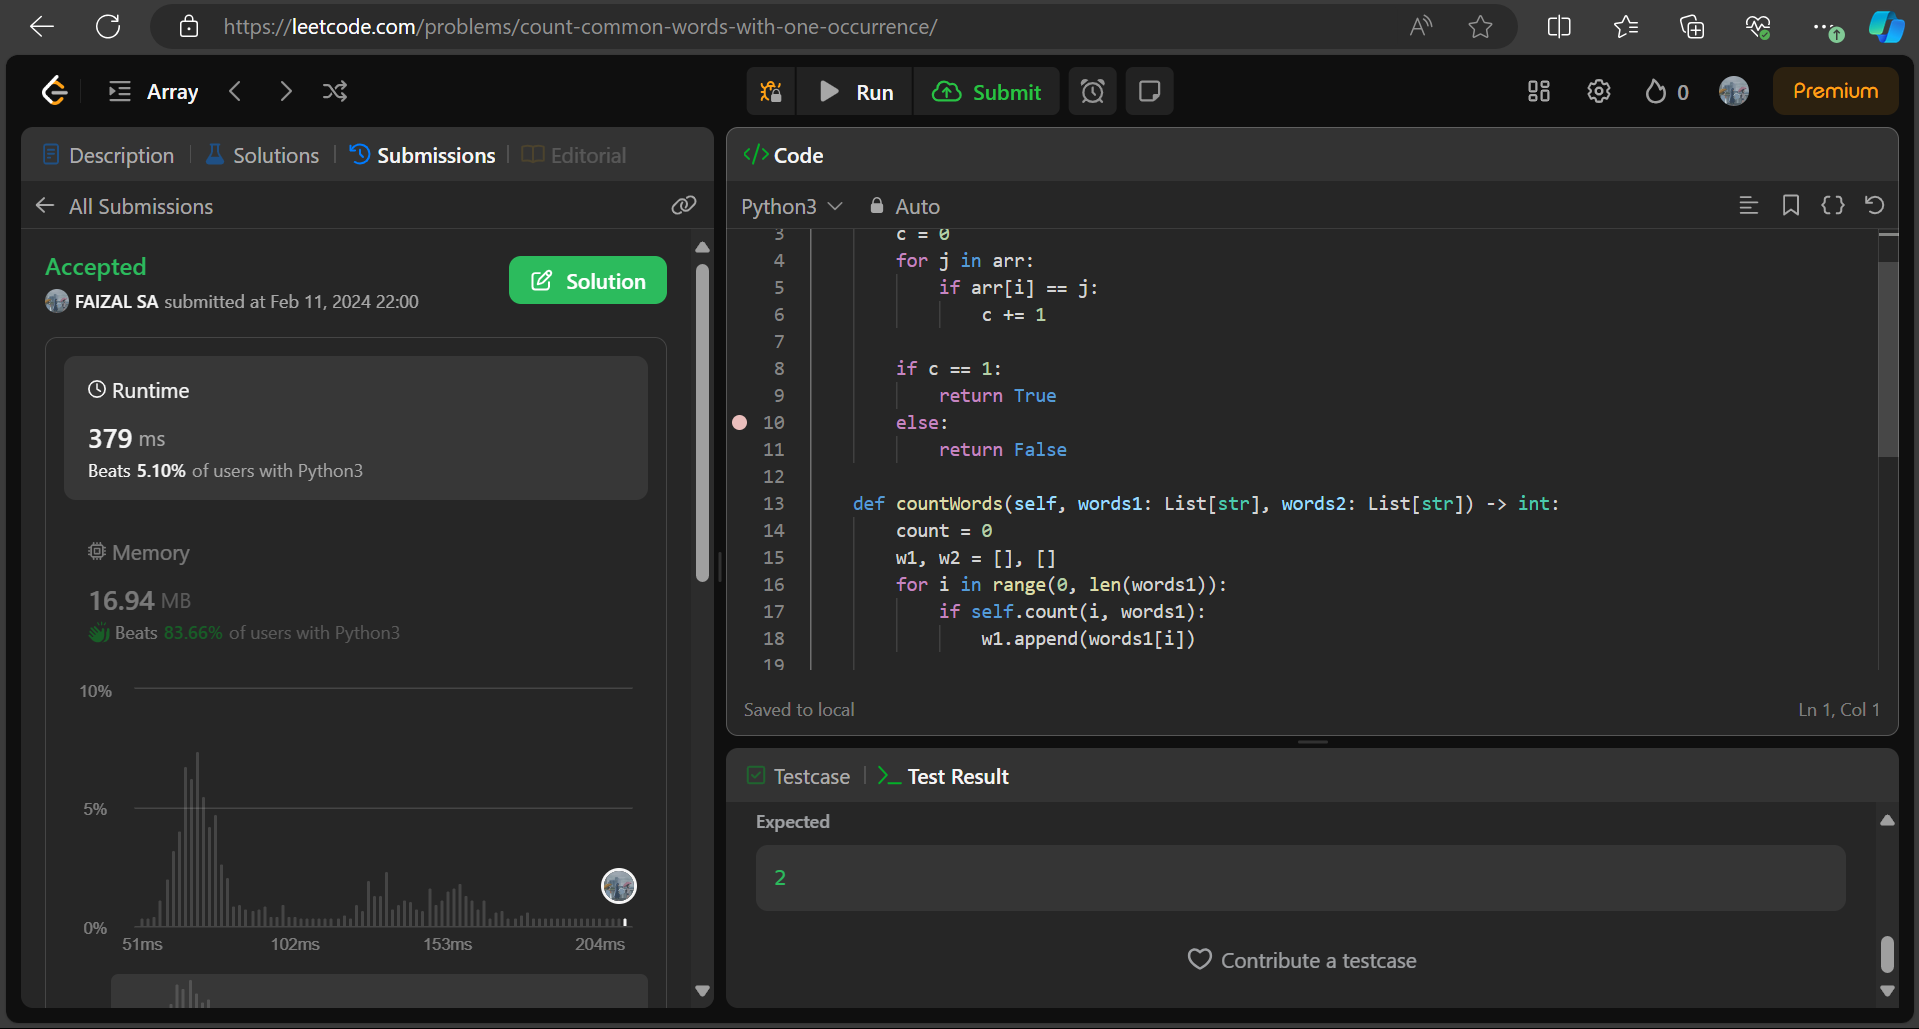Switch to the Solutions tab
Image resolution: width=1919 pixels, height=1029 pixels.
point(262,155)
